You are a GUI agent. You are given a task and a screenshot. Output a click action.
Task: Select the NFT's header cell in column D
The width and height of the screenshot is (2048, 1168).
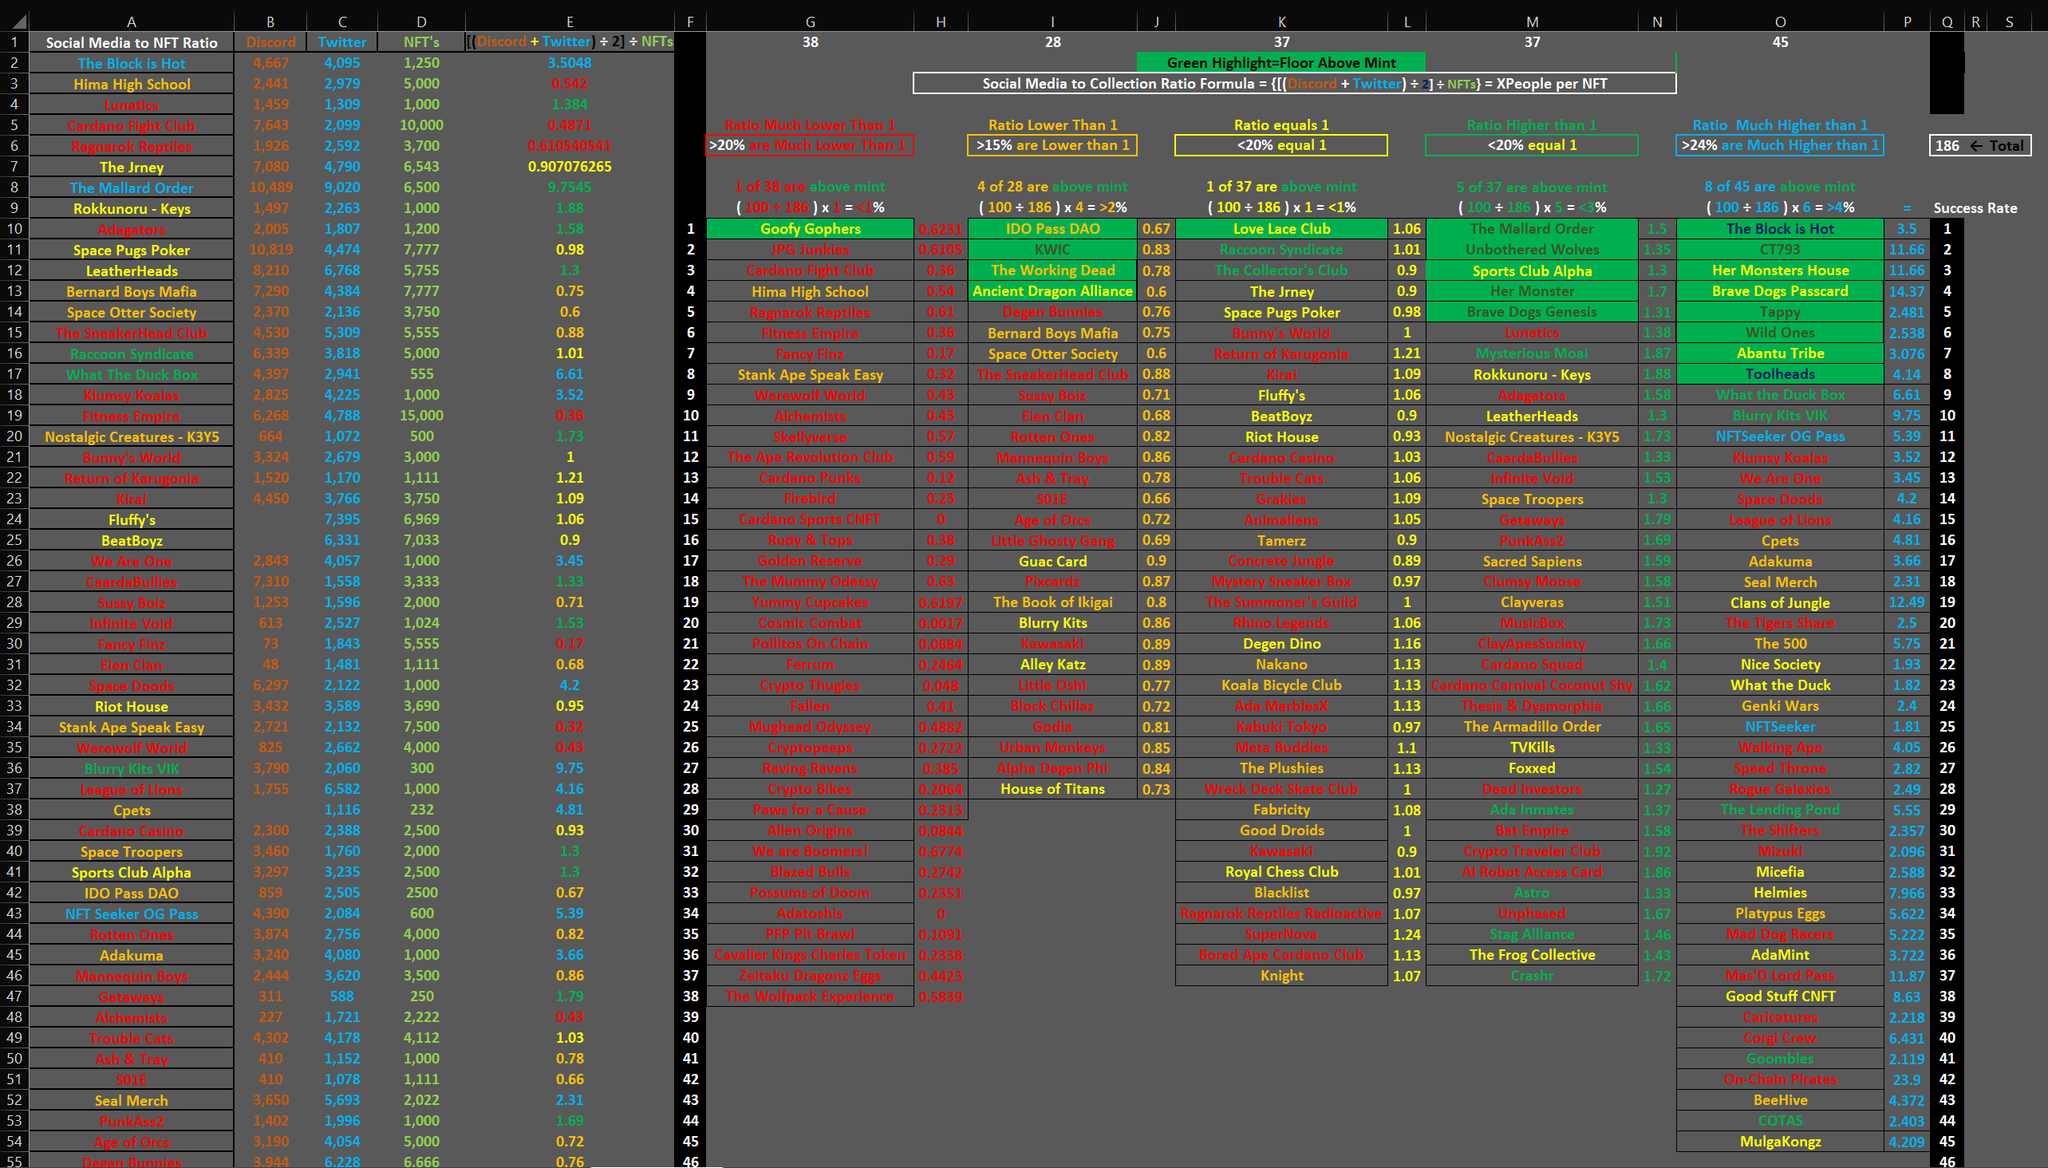pos(421,42)
